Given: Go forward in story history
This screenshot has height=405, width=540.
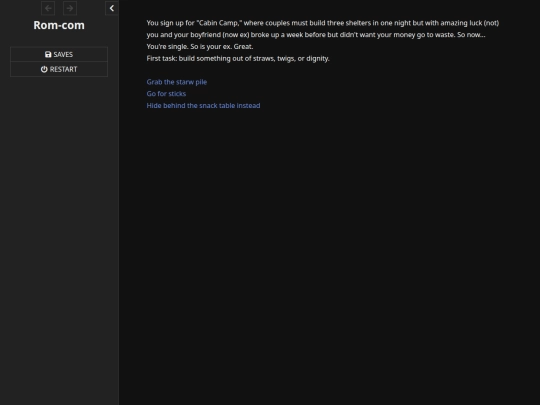Looking at the screenshot, I should pyautogui.click(x=70, y=8).
